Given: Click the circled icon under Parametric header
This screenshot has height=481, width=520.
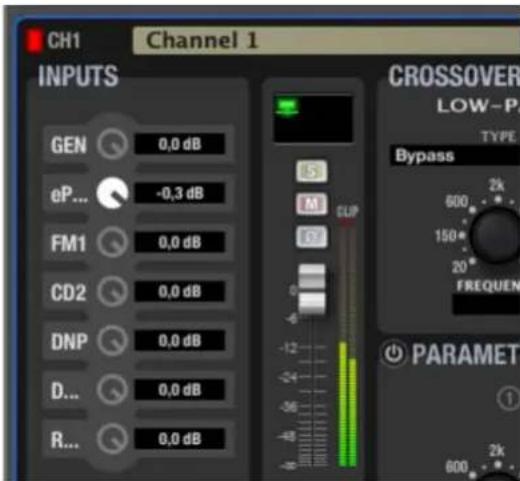Looking at the screenshot, I should point(508,398).
